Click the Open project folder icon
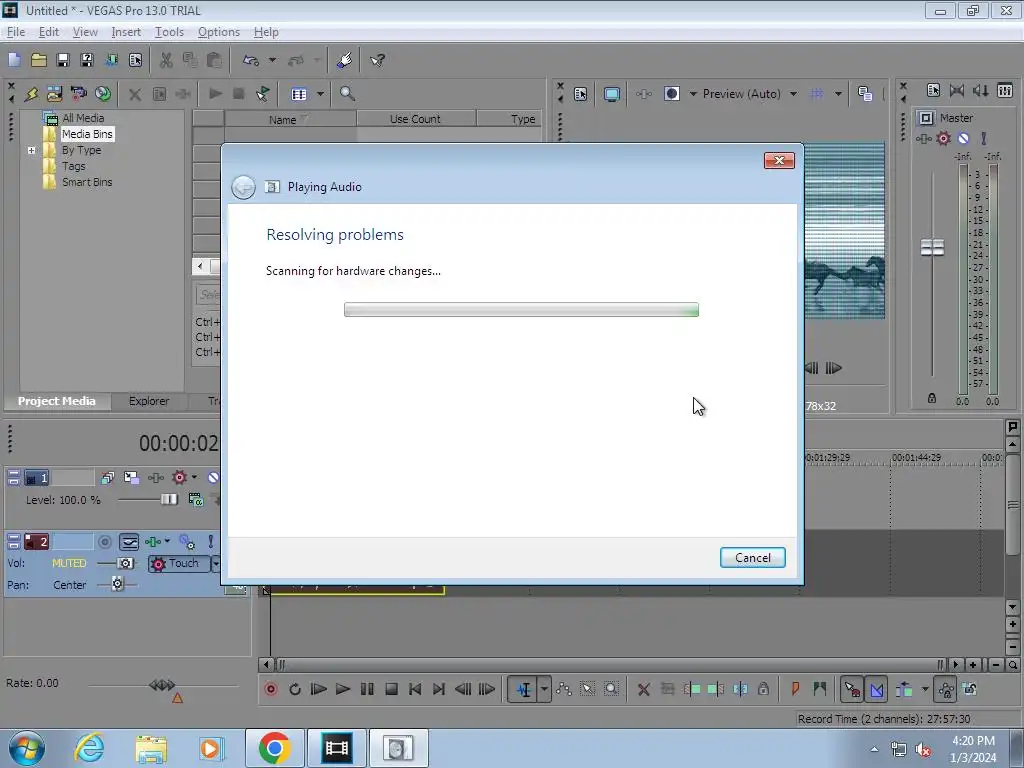This screenshot has height=768, width=1024. click(x=39, y=60)
